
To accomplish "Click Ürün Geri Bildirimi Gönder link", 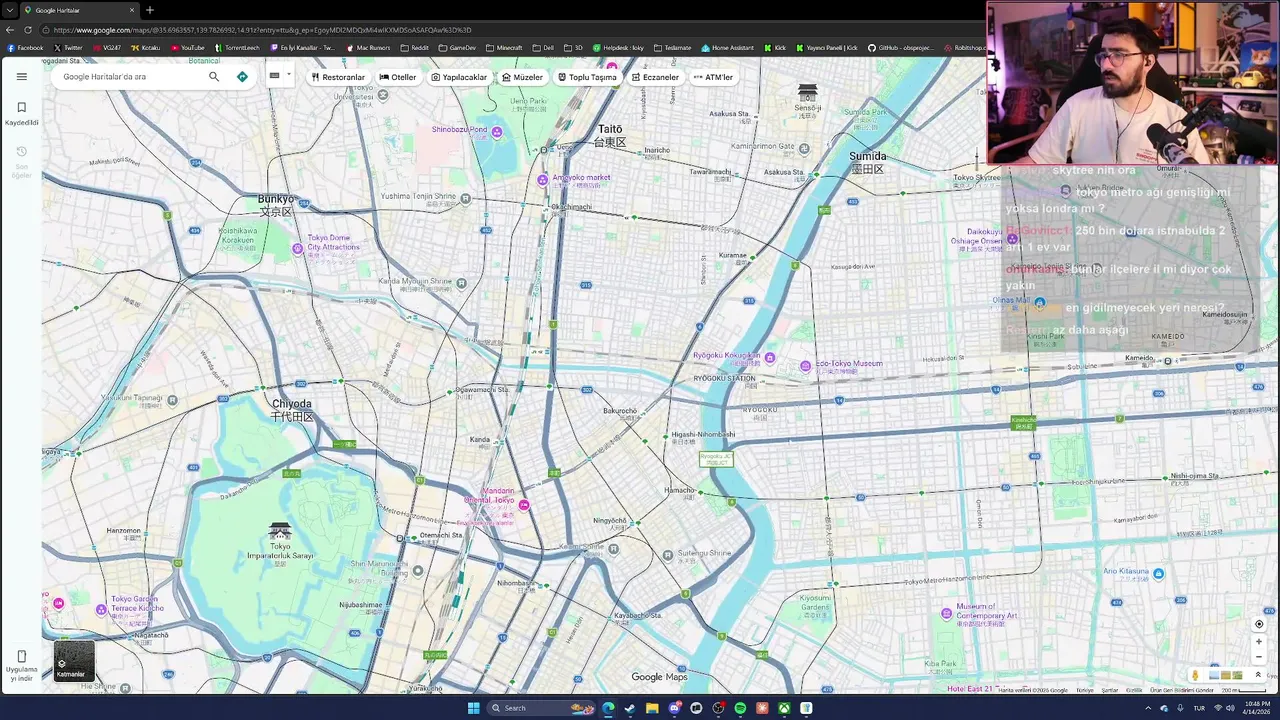I will point(1182,690).
